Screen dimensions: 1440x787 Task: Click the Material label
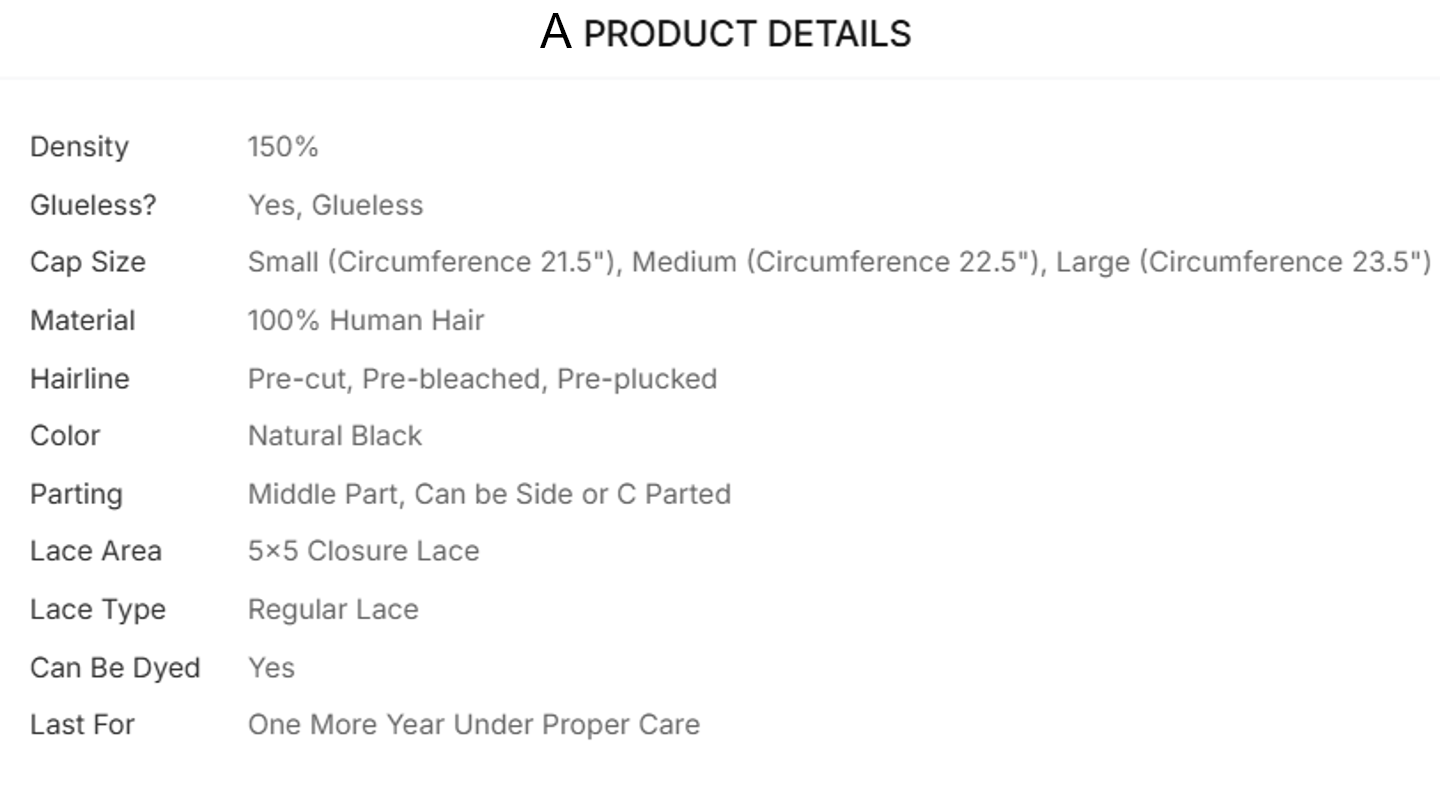pyautogui.click(x=82, y=320)
